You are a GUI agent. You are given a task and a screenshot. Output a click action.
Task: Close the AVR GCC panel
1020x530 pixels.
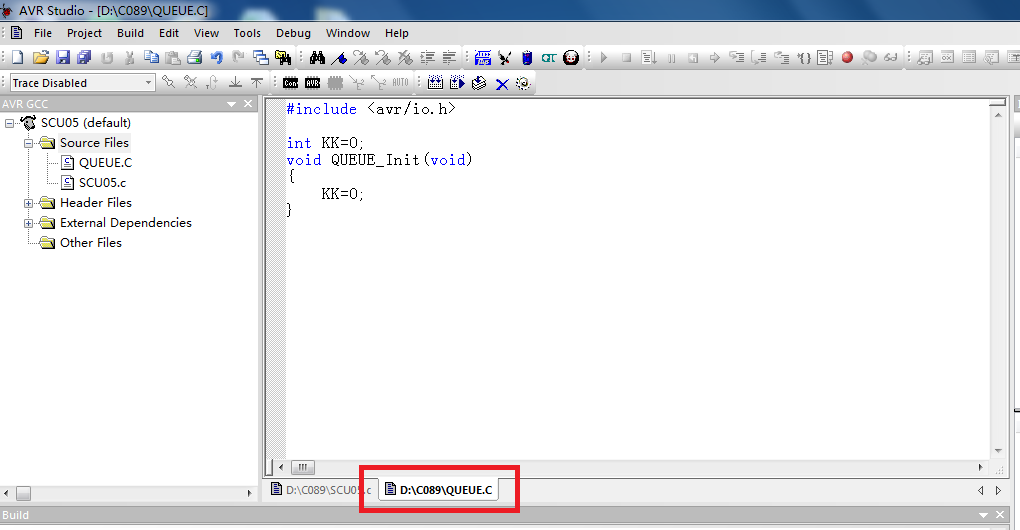[248, 104]
